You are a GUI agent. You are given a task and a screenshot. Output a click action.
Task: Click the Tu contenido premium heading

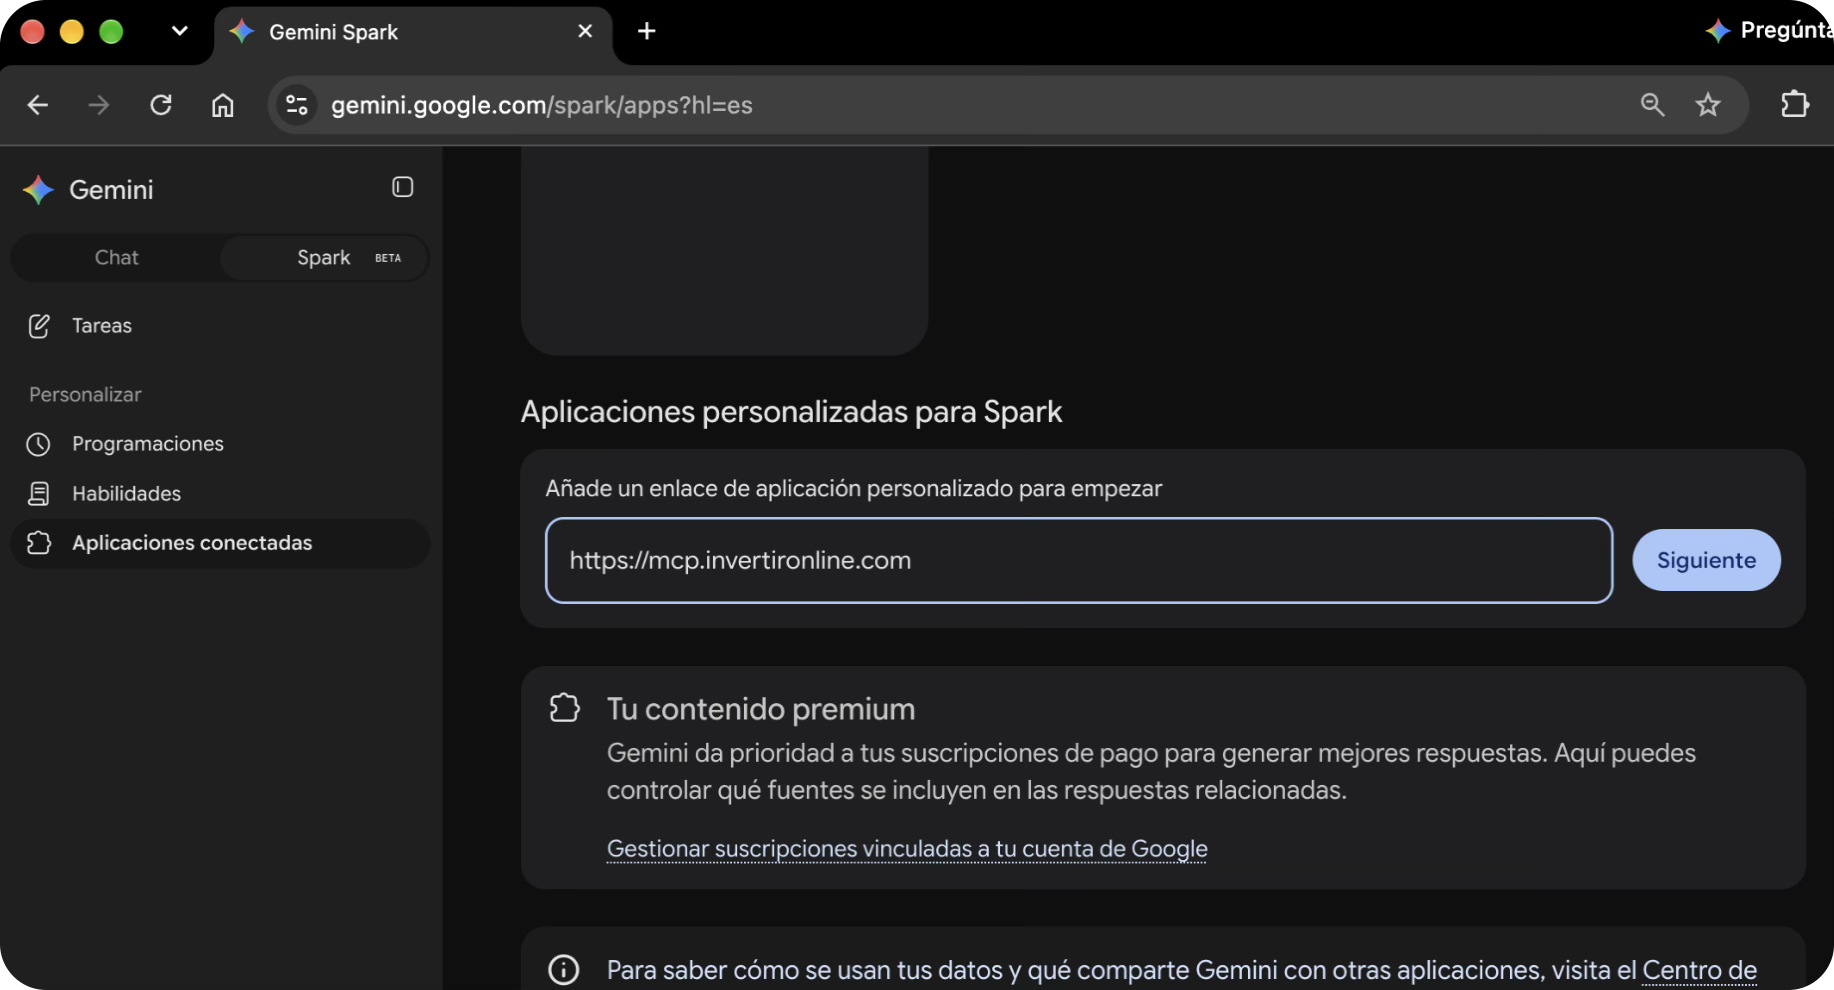761,709
